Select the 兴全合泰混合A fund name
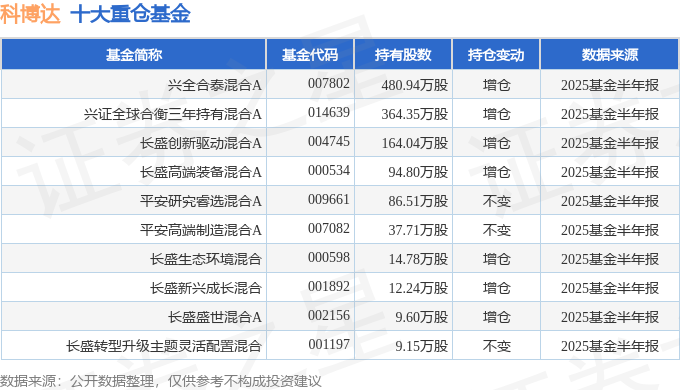Screen dimensions: 680x390 pyautogui.click(x=215, y=85)
